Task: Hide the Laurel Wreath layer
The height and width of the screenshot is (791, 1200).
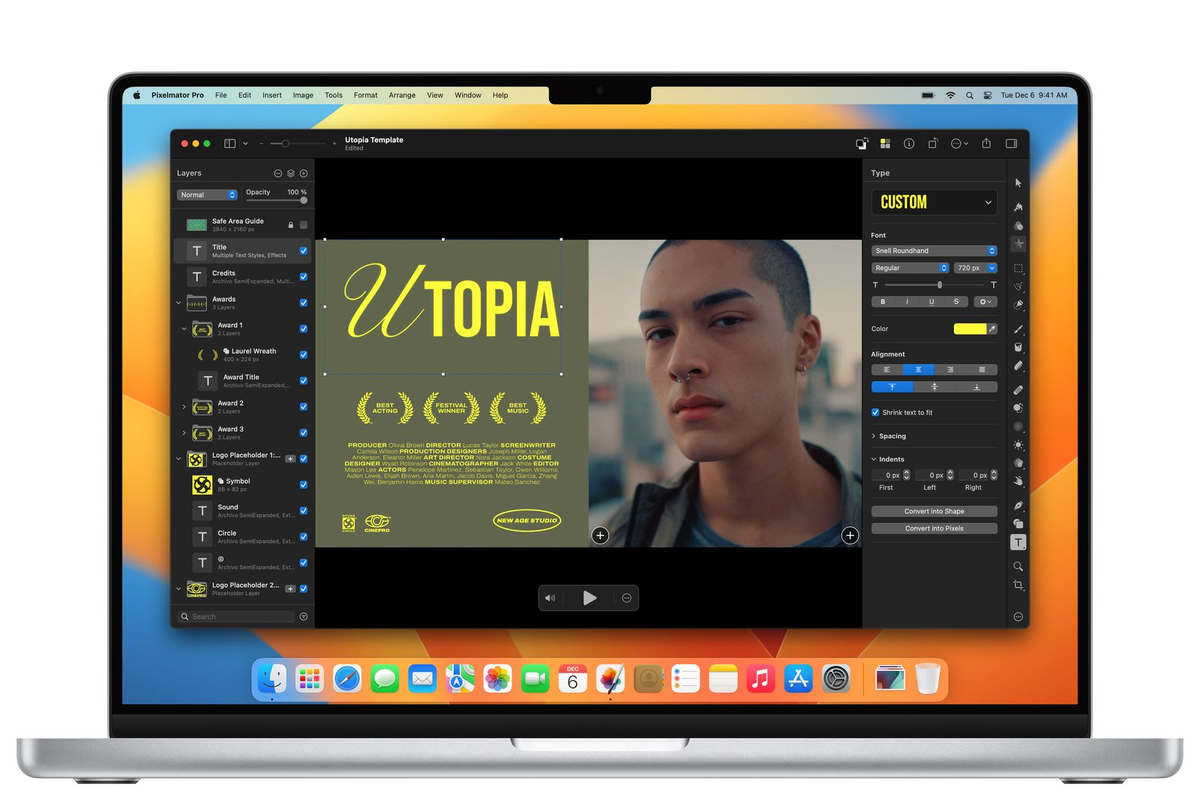Action: click(x=304, y=355)
